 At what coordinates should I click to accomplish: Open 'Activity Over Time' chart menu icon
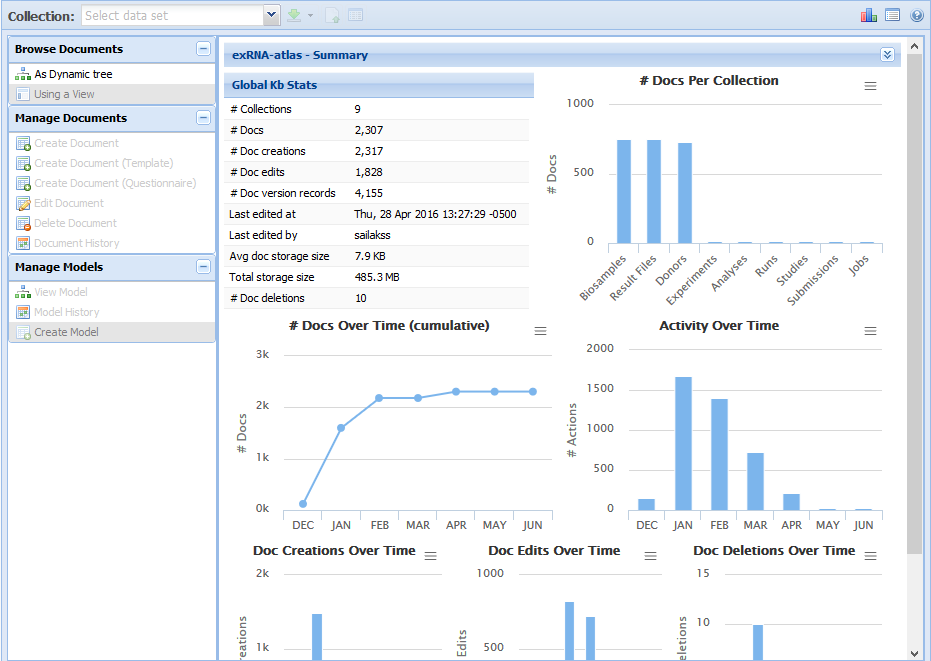pyautogui.click(x=870, y=331)
